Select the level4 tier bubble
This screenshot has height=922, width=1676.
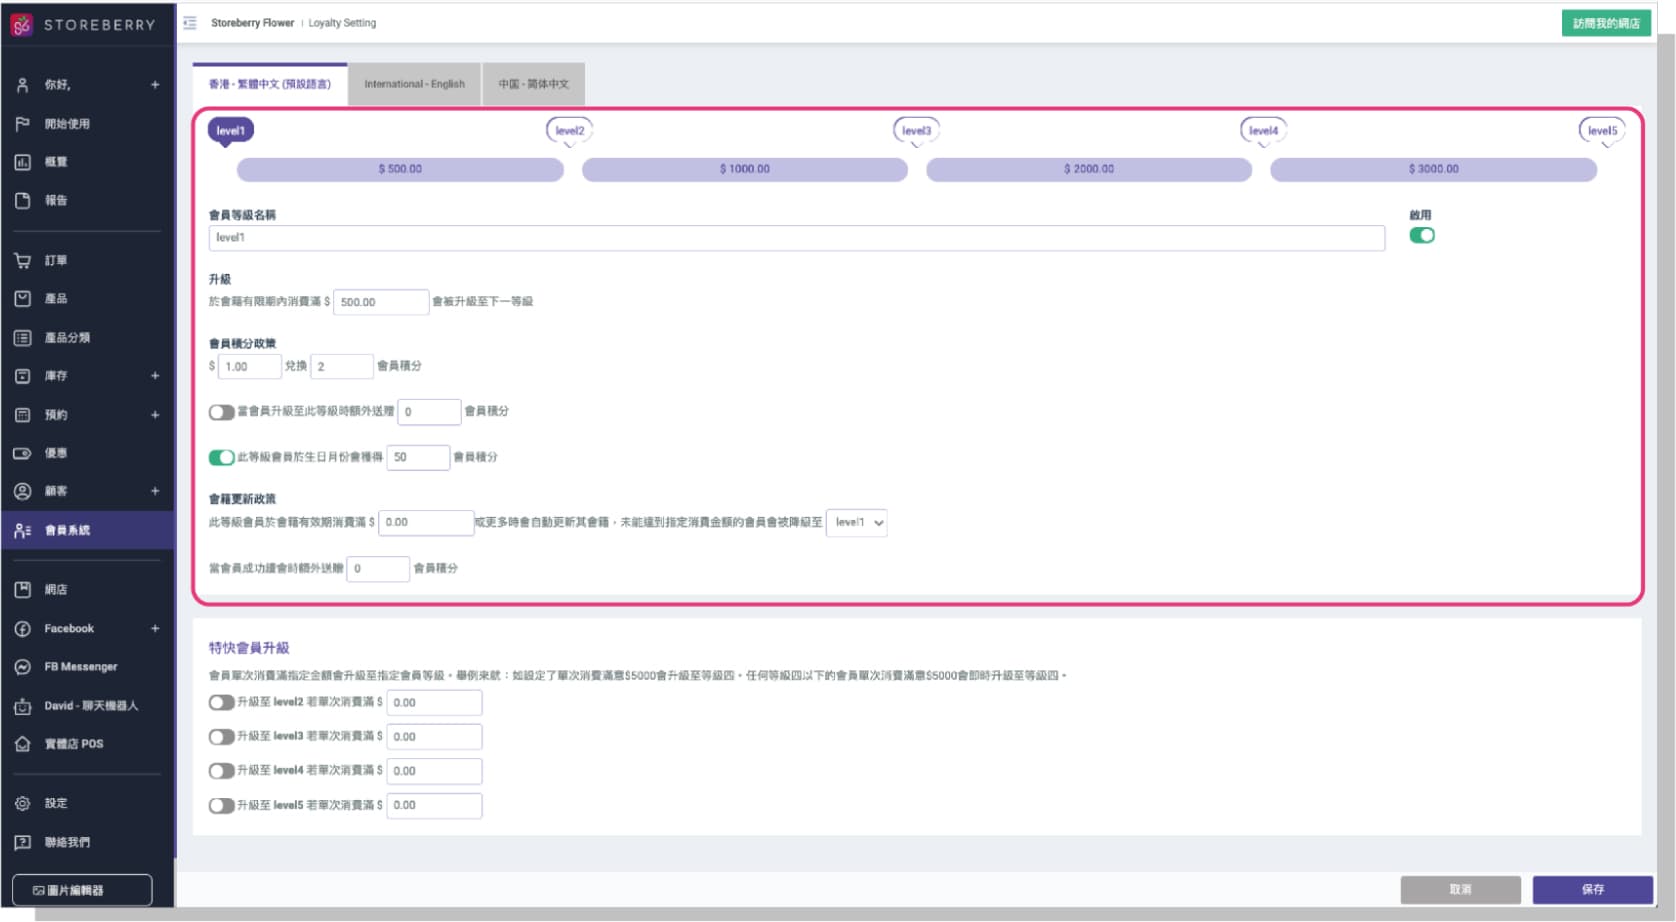point(1263,131)
